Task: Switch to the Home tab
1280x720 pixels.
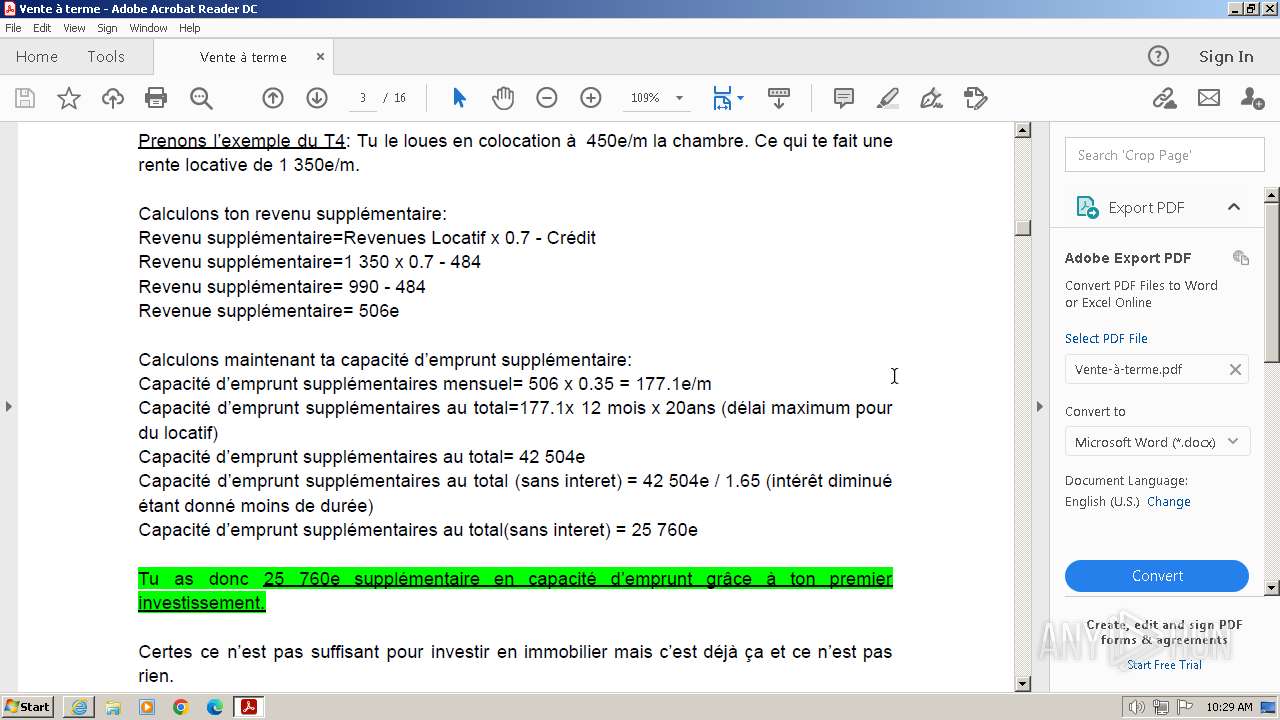Action: coord(37,57)
